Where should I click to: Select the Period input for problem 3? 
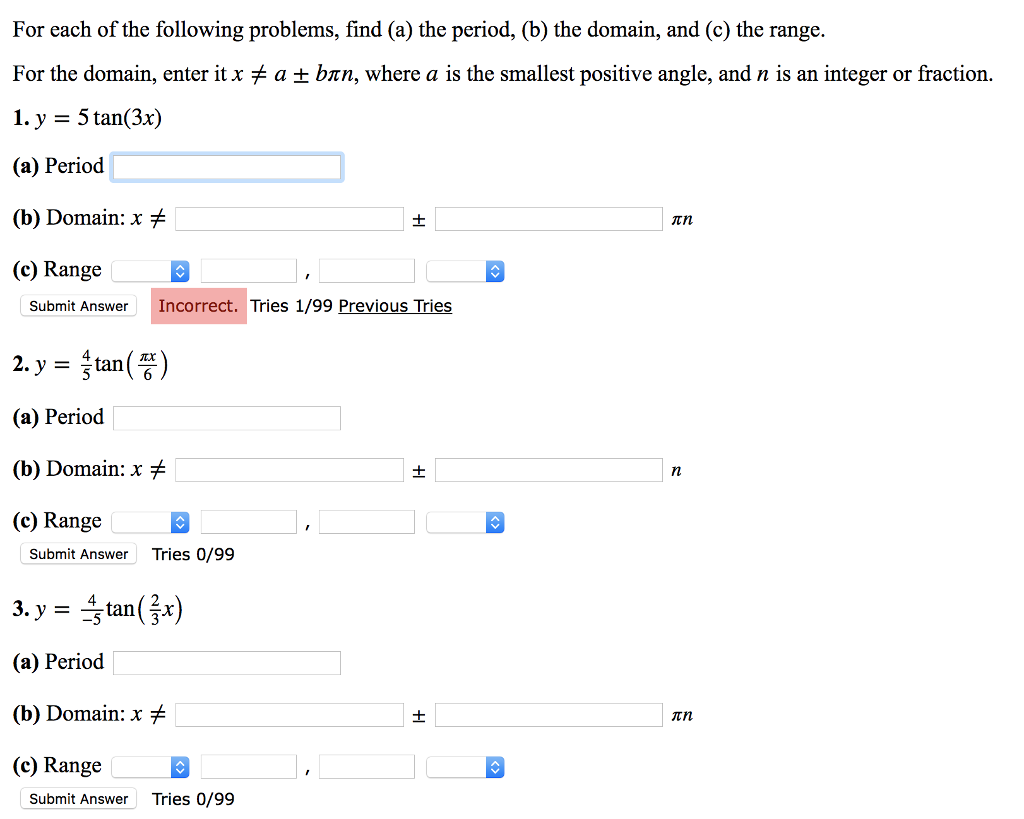pos(226,662)
